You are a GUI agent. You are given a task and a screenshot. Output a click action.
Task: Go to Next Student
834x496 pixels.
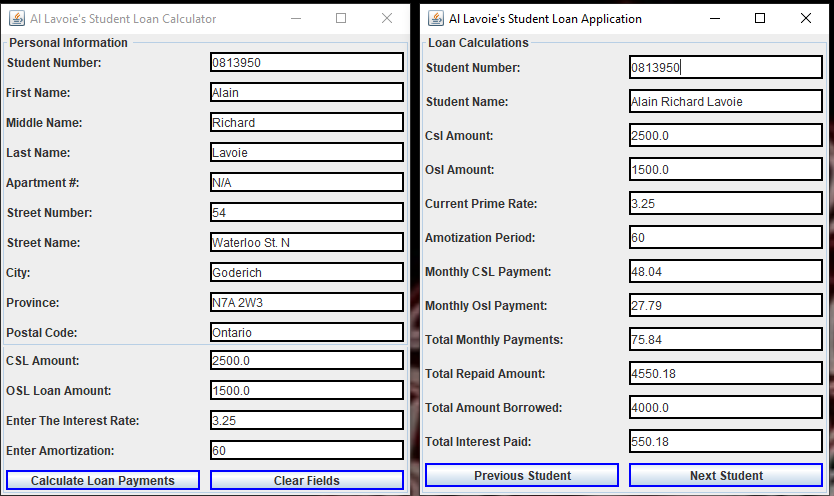pos(726,475)
